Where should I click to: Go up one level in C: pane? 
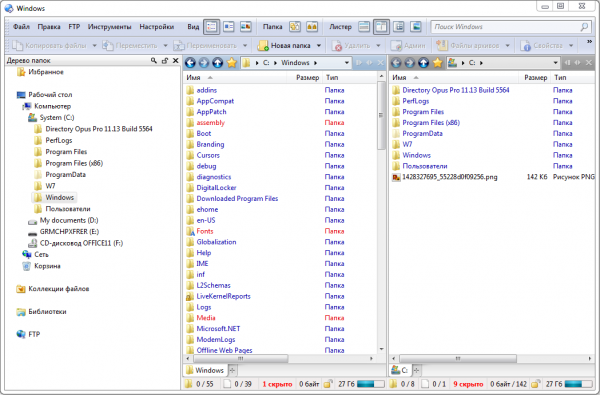pyautogui.click(x=423, y=63)
